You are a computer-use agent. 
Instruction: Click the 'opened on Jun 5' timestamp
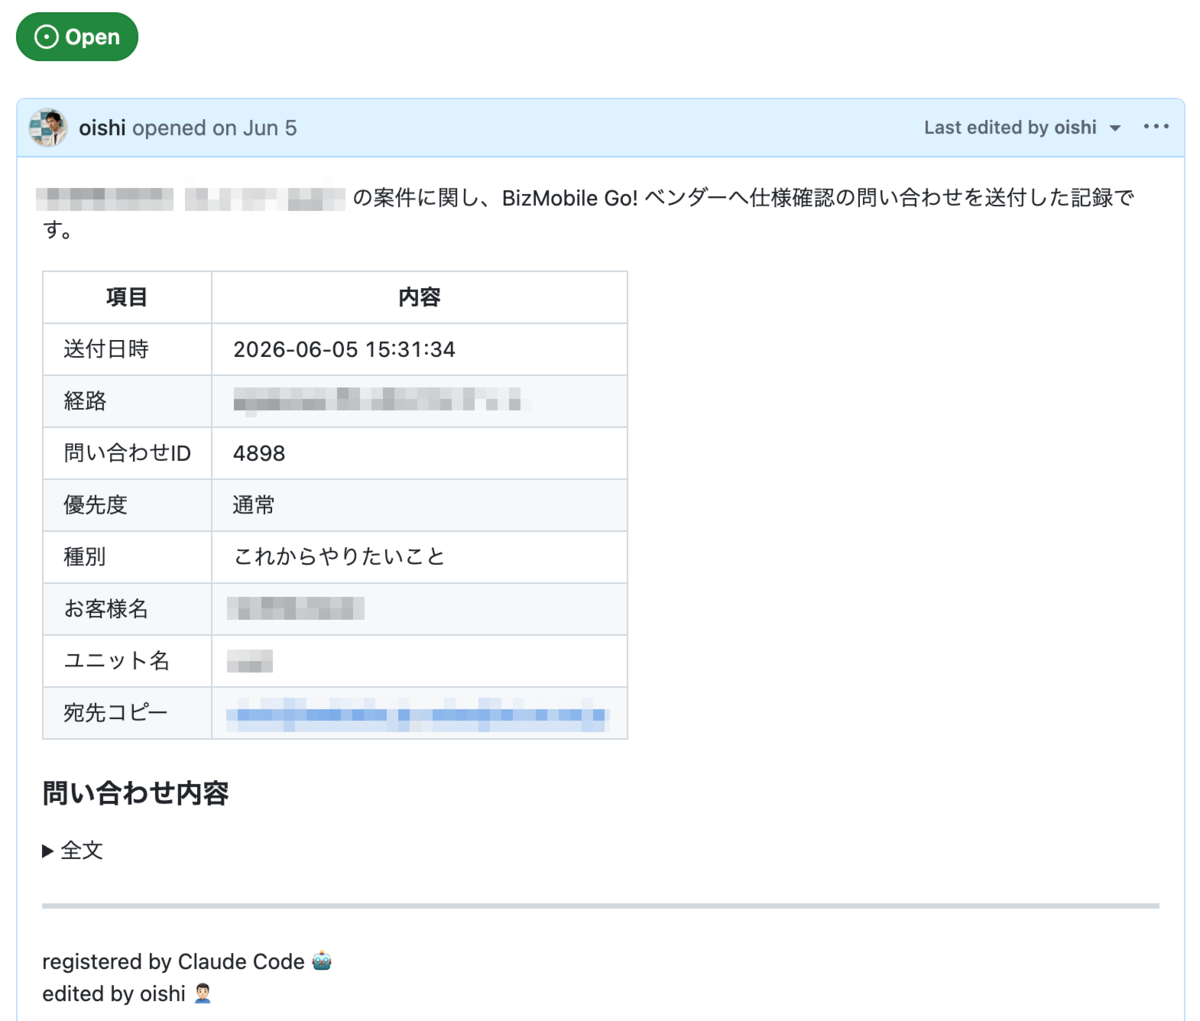pyautogui.click(x=214, y=128)
